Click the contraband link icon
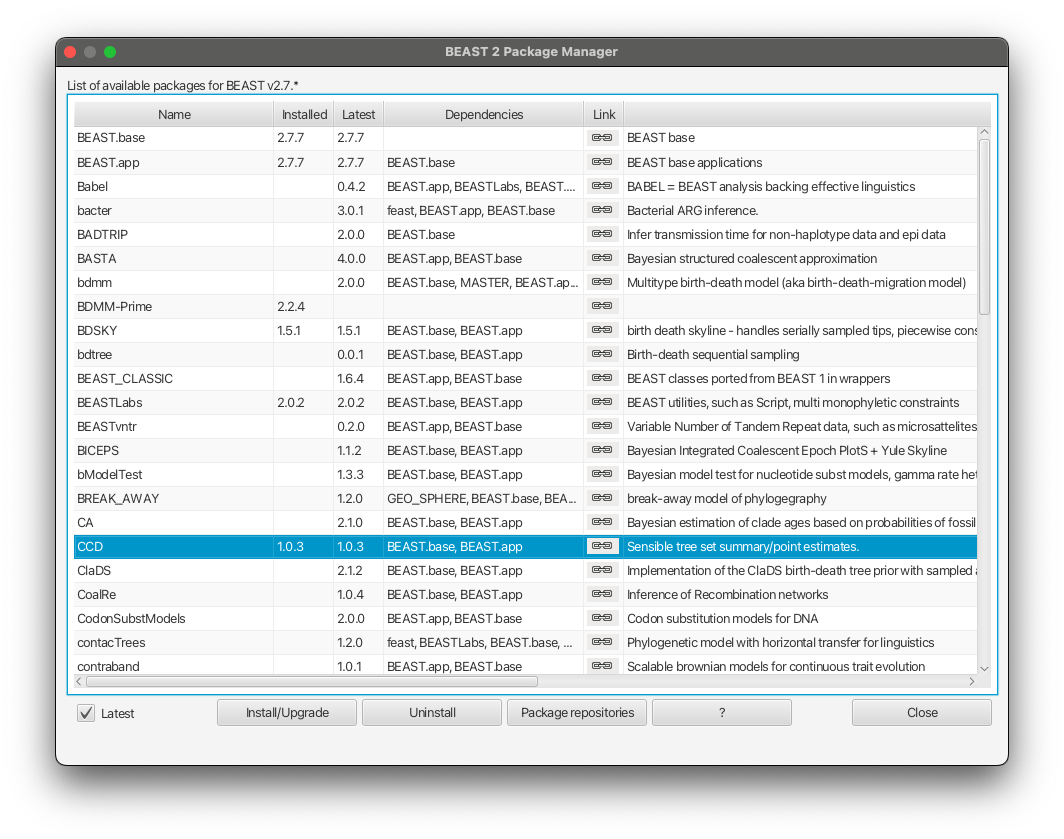The height and width of the screenshot is (839, 1064). pyautogui.click(x=602, y=666)
